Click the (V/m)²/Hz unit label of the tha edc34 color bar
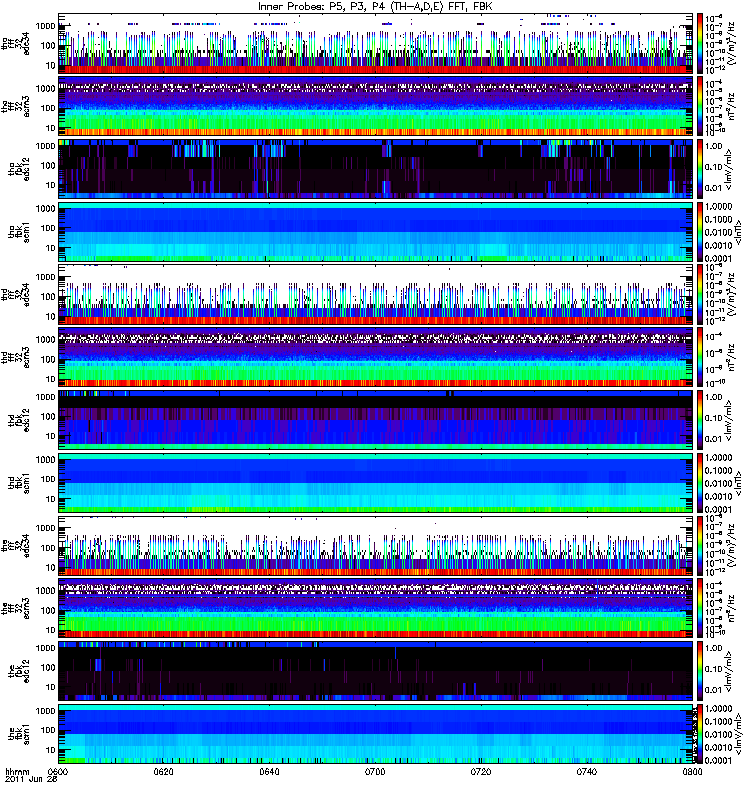The height and width of the screenshot is (800, 750). pyautogui.click(x=731, y=43)
